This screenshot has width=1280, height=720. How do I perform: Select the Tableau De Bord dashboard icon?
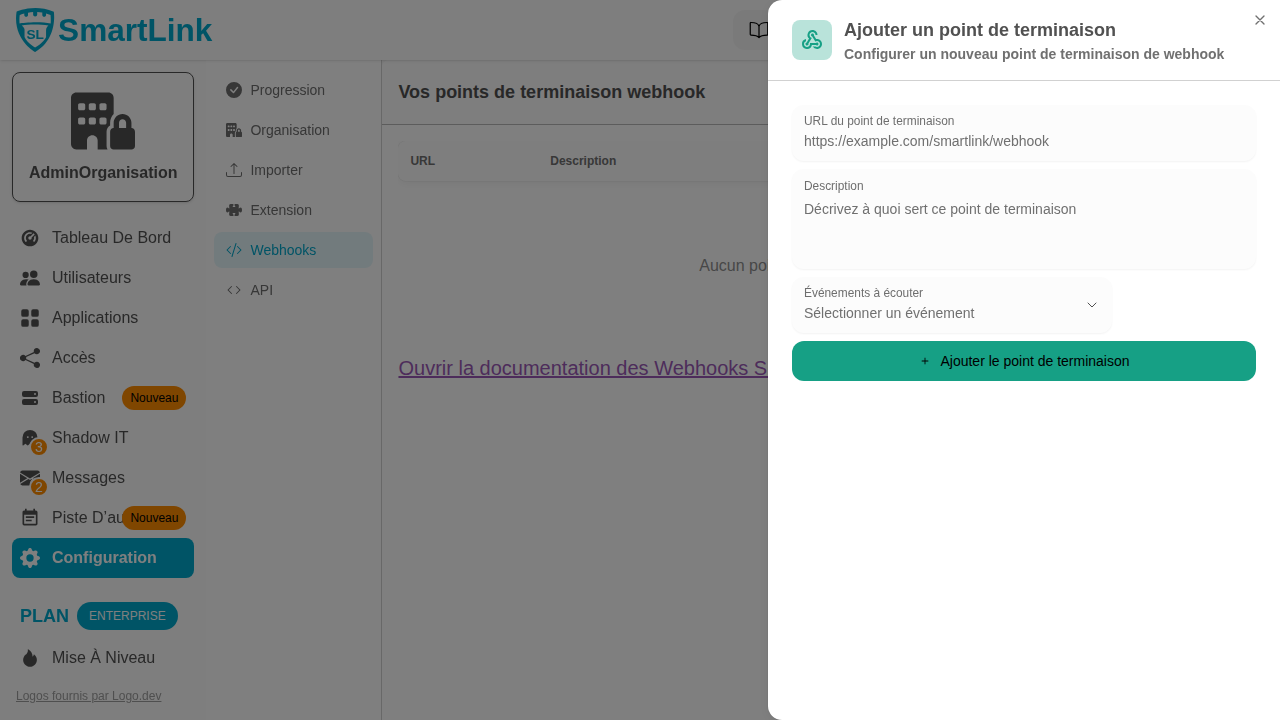click(30, 238)
